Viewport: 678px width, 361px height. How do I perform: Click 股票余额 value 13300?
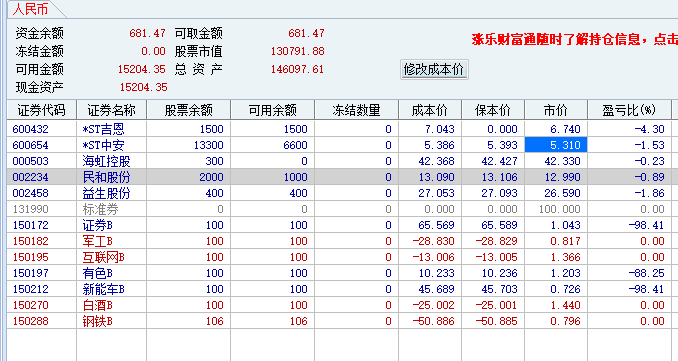pos(208,145)
